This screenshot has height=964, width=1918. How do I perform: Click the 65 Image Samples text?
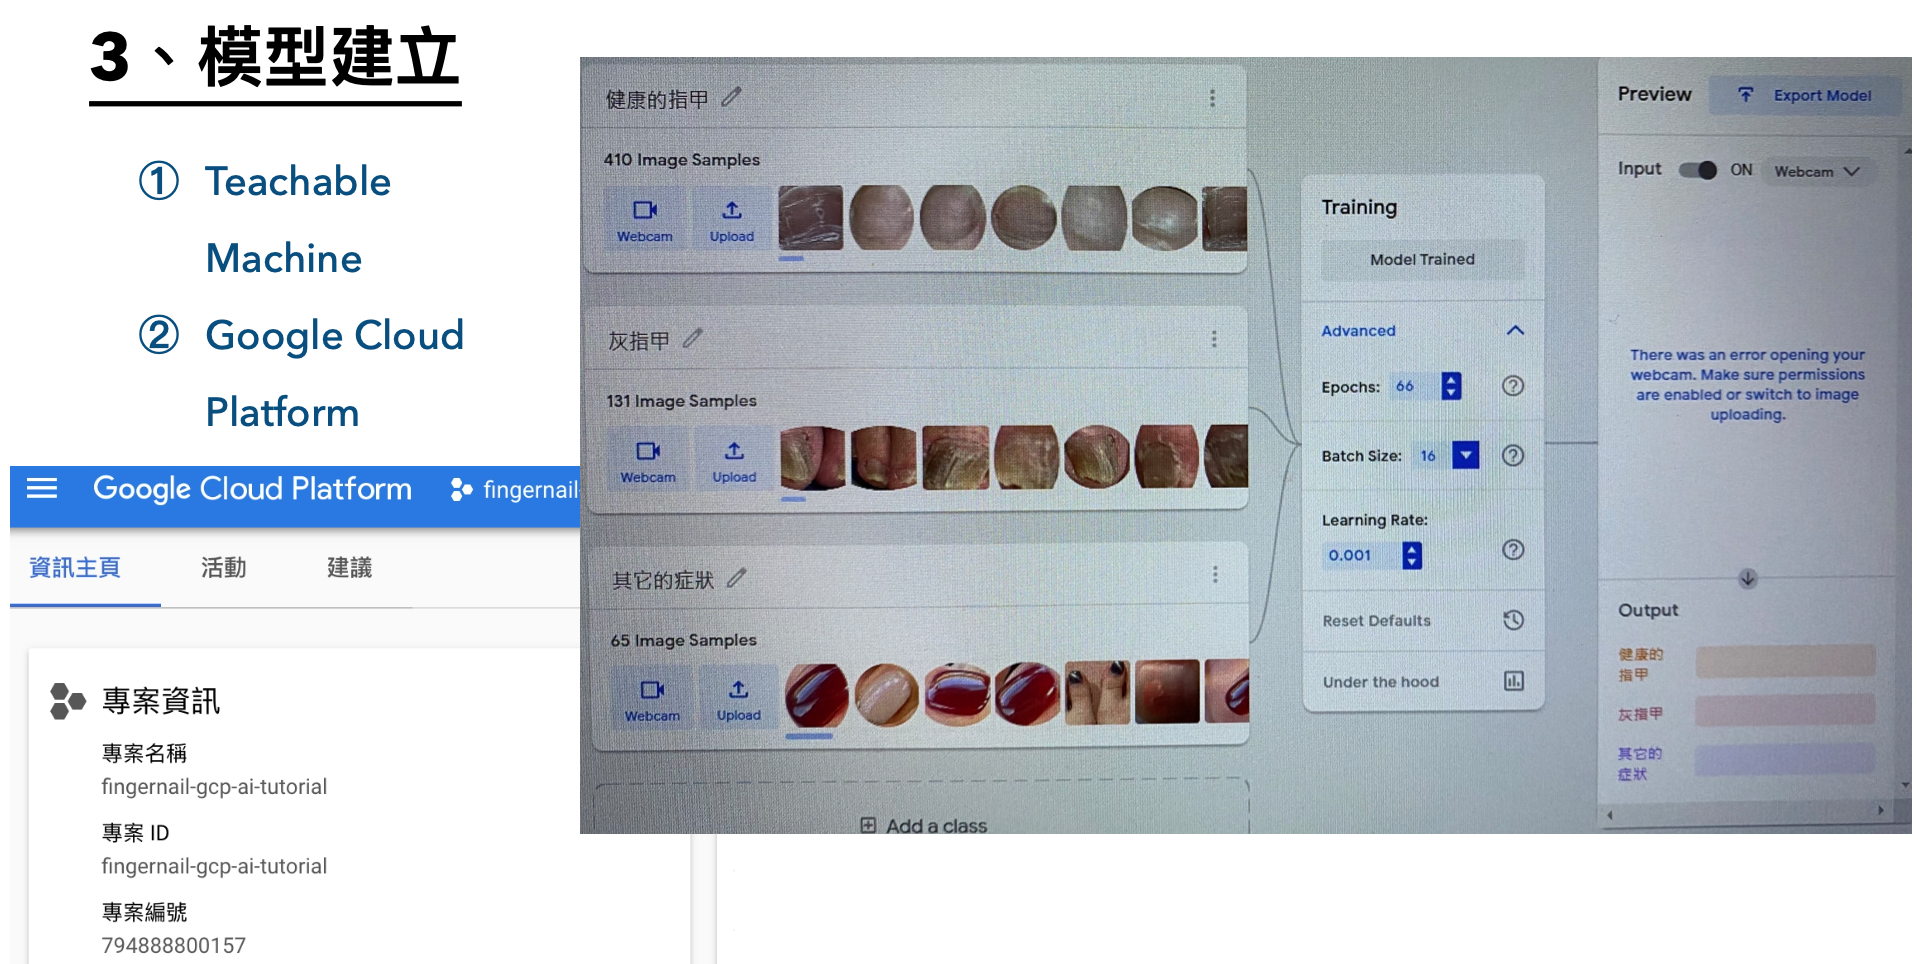pyautogui.click(x=683, y=640)
